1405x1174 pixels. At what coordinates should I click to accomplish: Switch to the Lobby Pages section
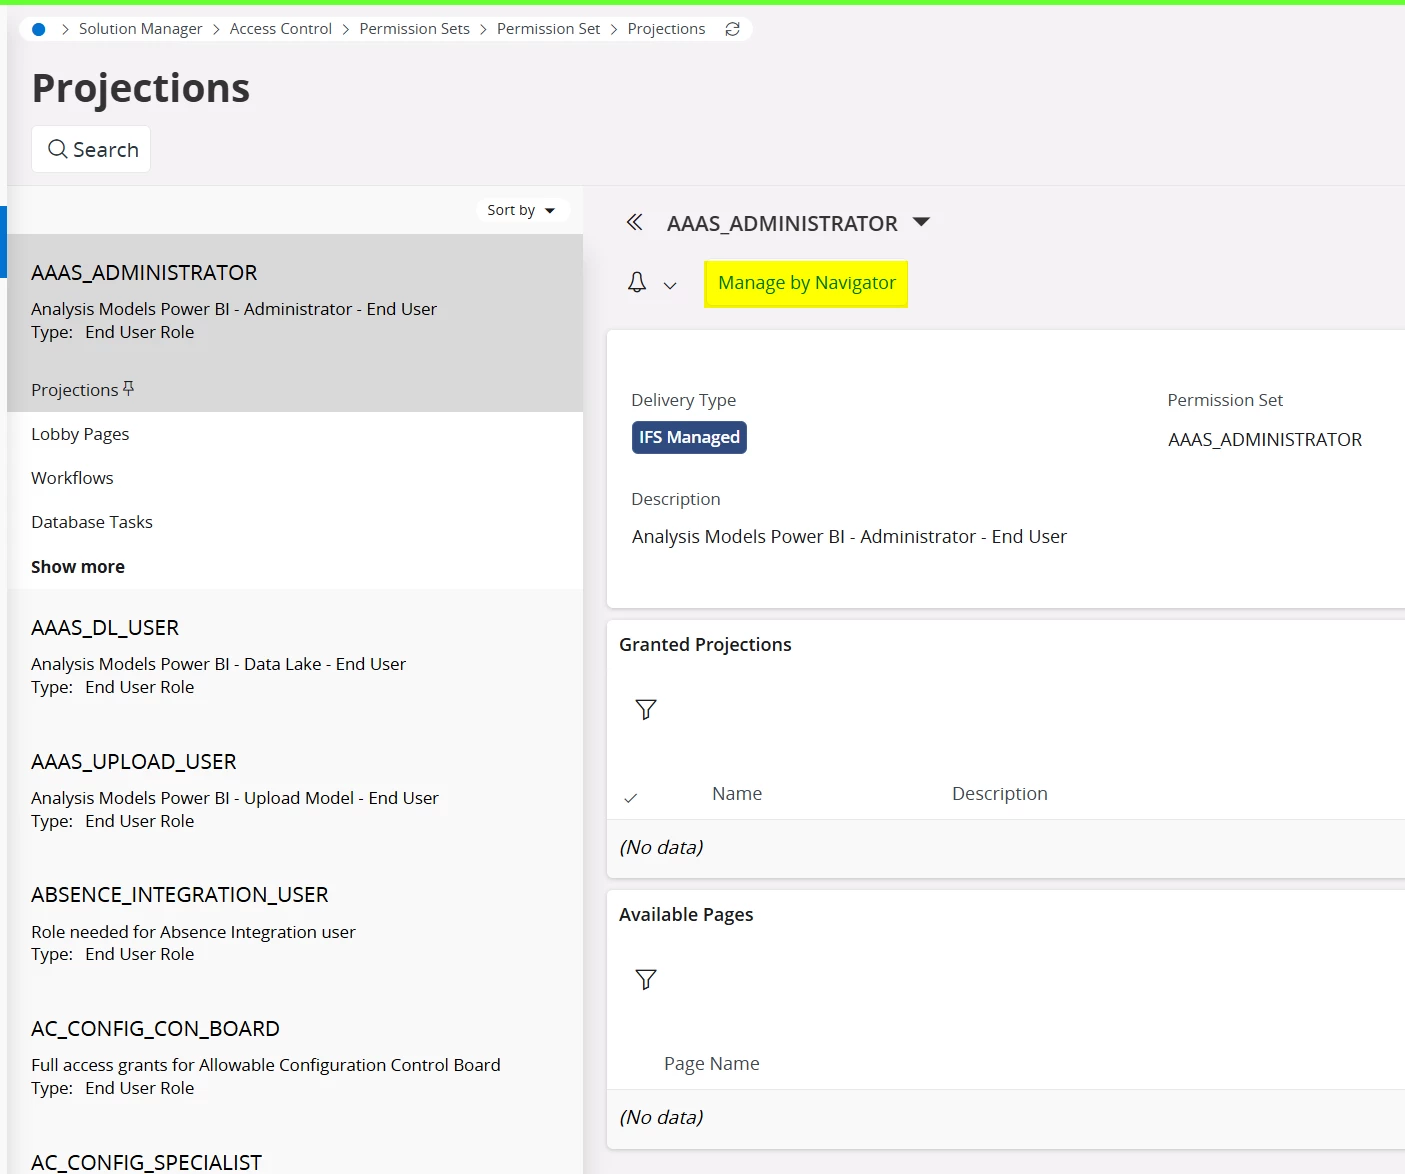click(80, 434)
